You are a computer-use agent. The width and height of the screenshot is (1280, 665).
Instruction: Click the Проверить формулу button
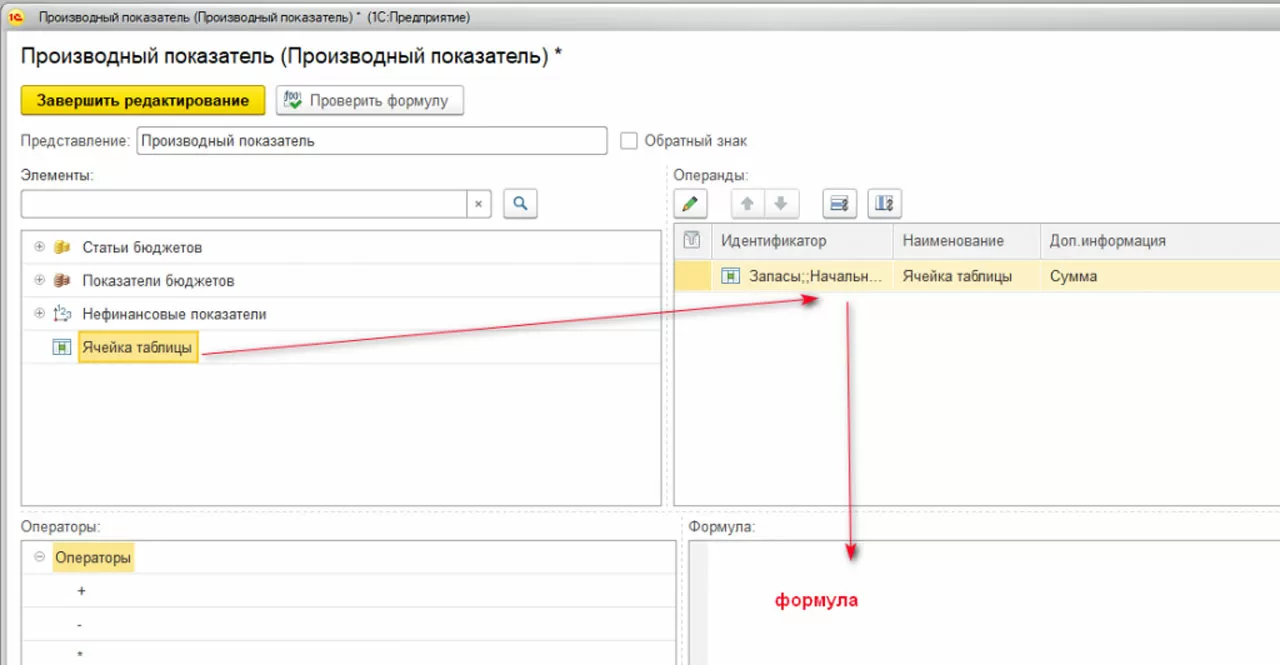click(369, 100)
